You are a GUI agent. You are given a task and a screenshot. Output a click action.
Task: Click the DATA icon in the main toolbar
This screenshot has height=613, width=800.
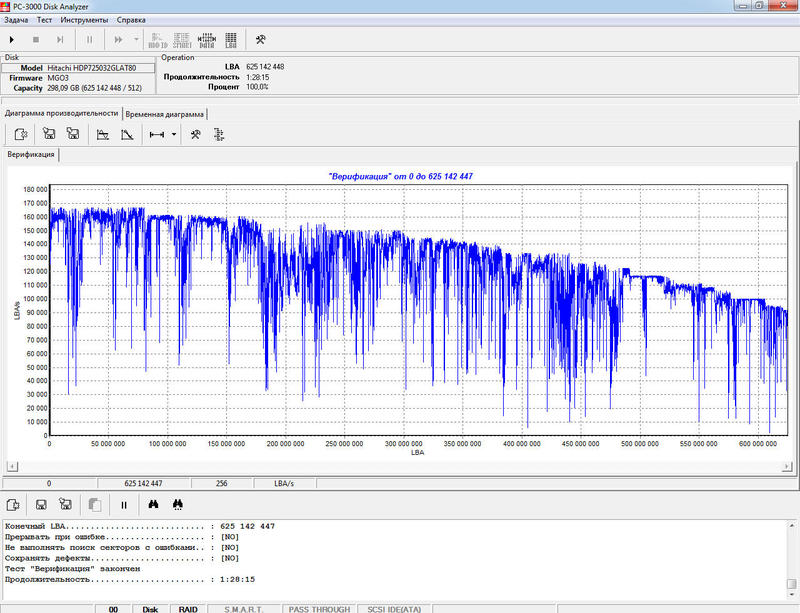207,40
